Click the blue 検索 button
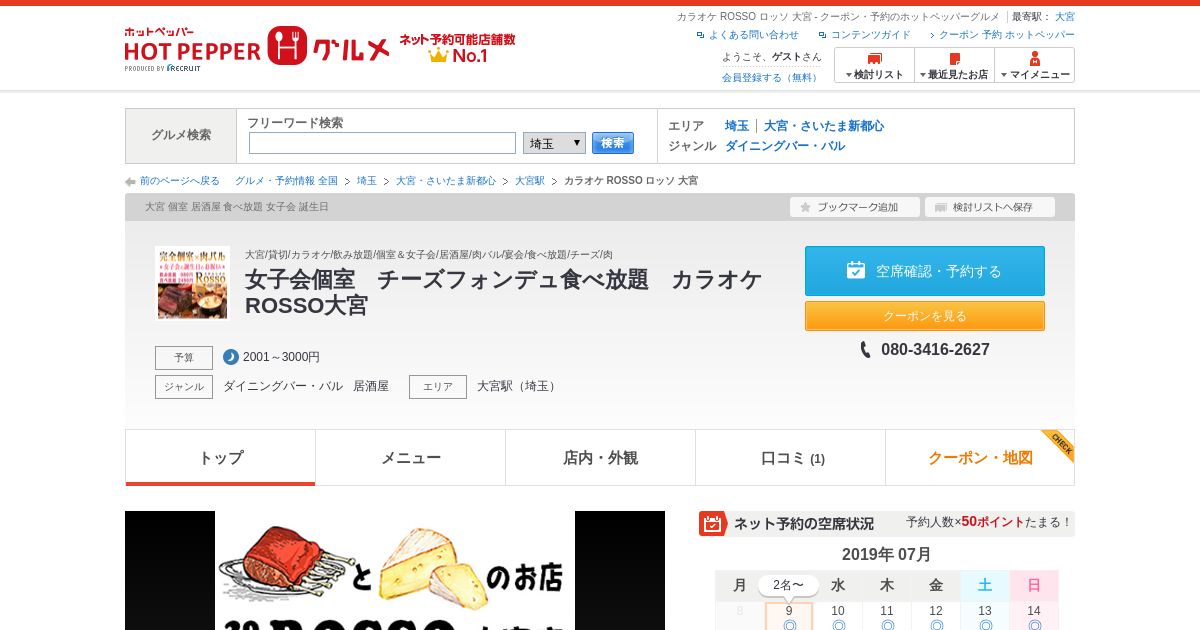The height and width of the screenshot is (630, 1200). coord(613,143)
